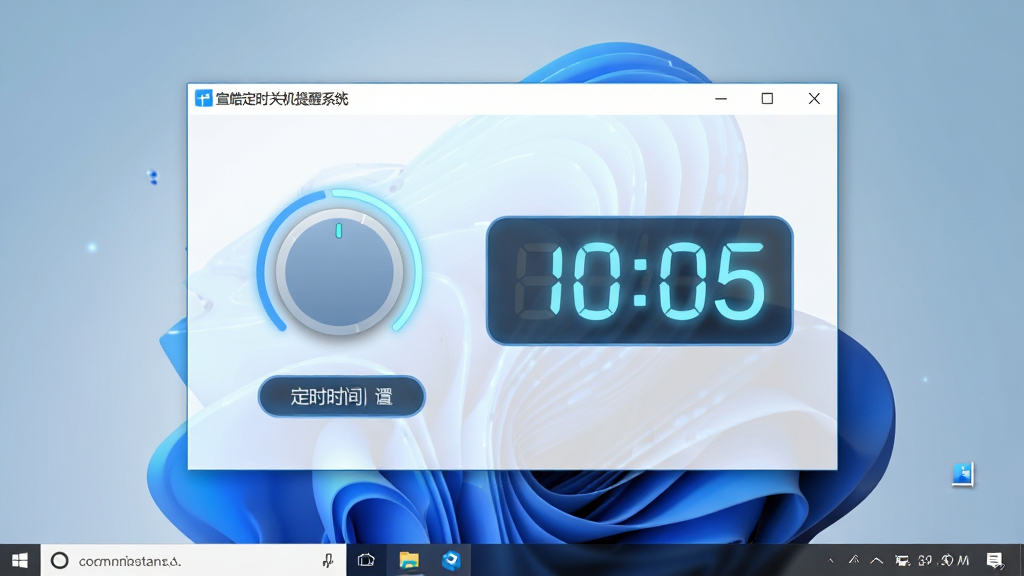Viewport: 1024px width, 576px height.
Task: Maximize the shutdown reminder window
Action: pos(767,99)
